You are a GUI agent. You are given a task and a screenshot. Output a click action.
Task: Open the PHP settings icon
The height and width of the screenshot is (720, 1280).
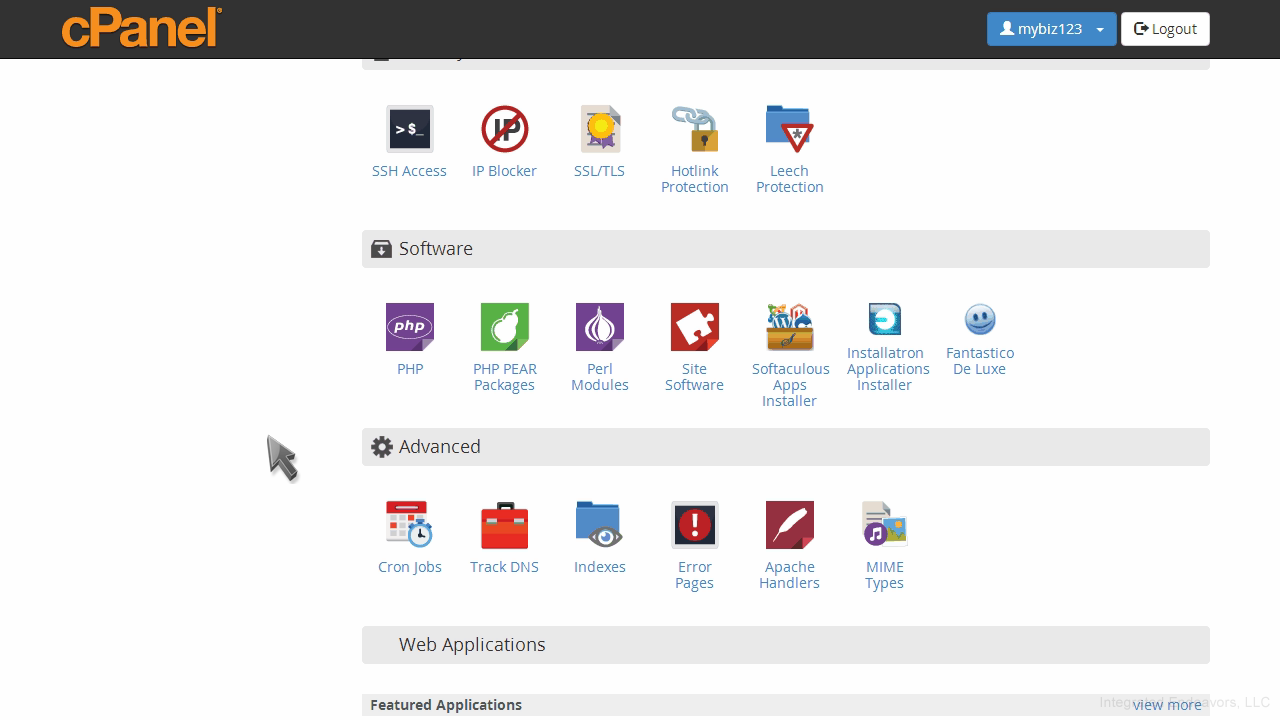point(410,327)
